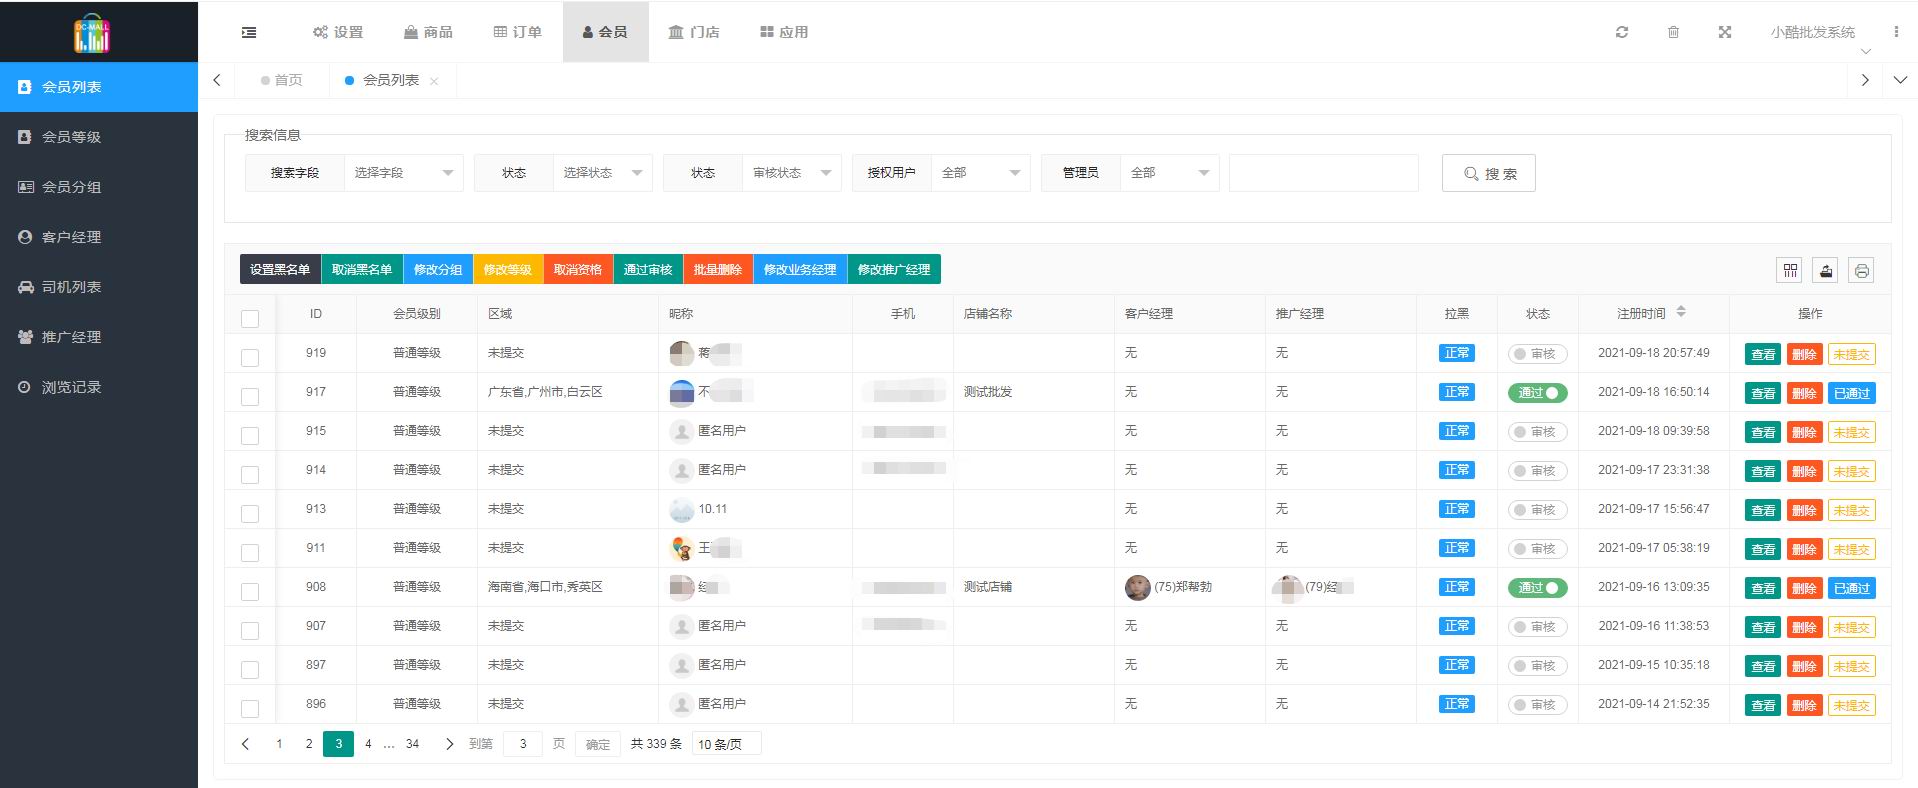Open 搜索字段 选择字段 dropdown
Viewport: 1918px width, 788px height.
[403, 173]
